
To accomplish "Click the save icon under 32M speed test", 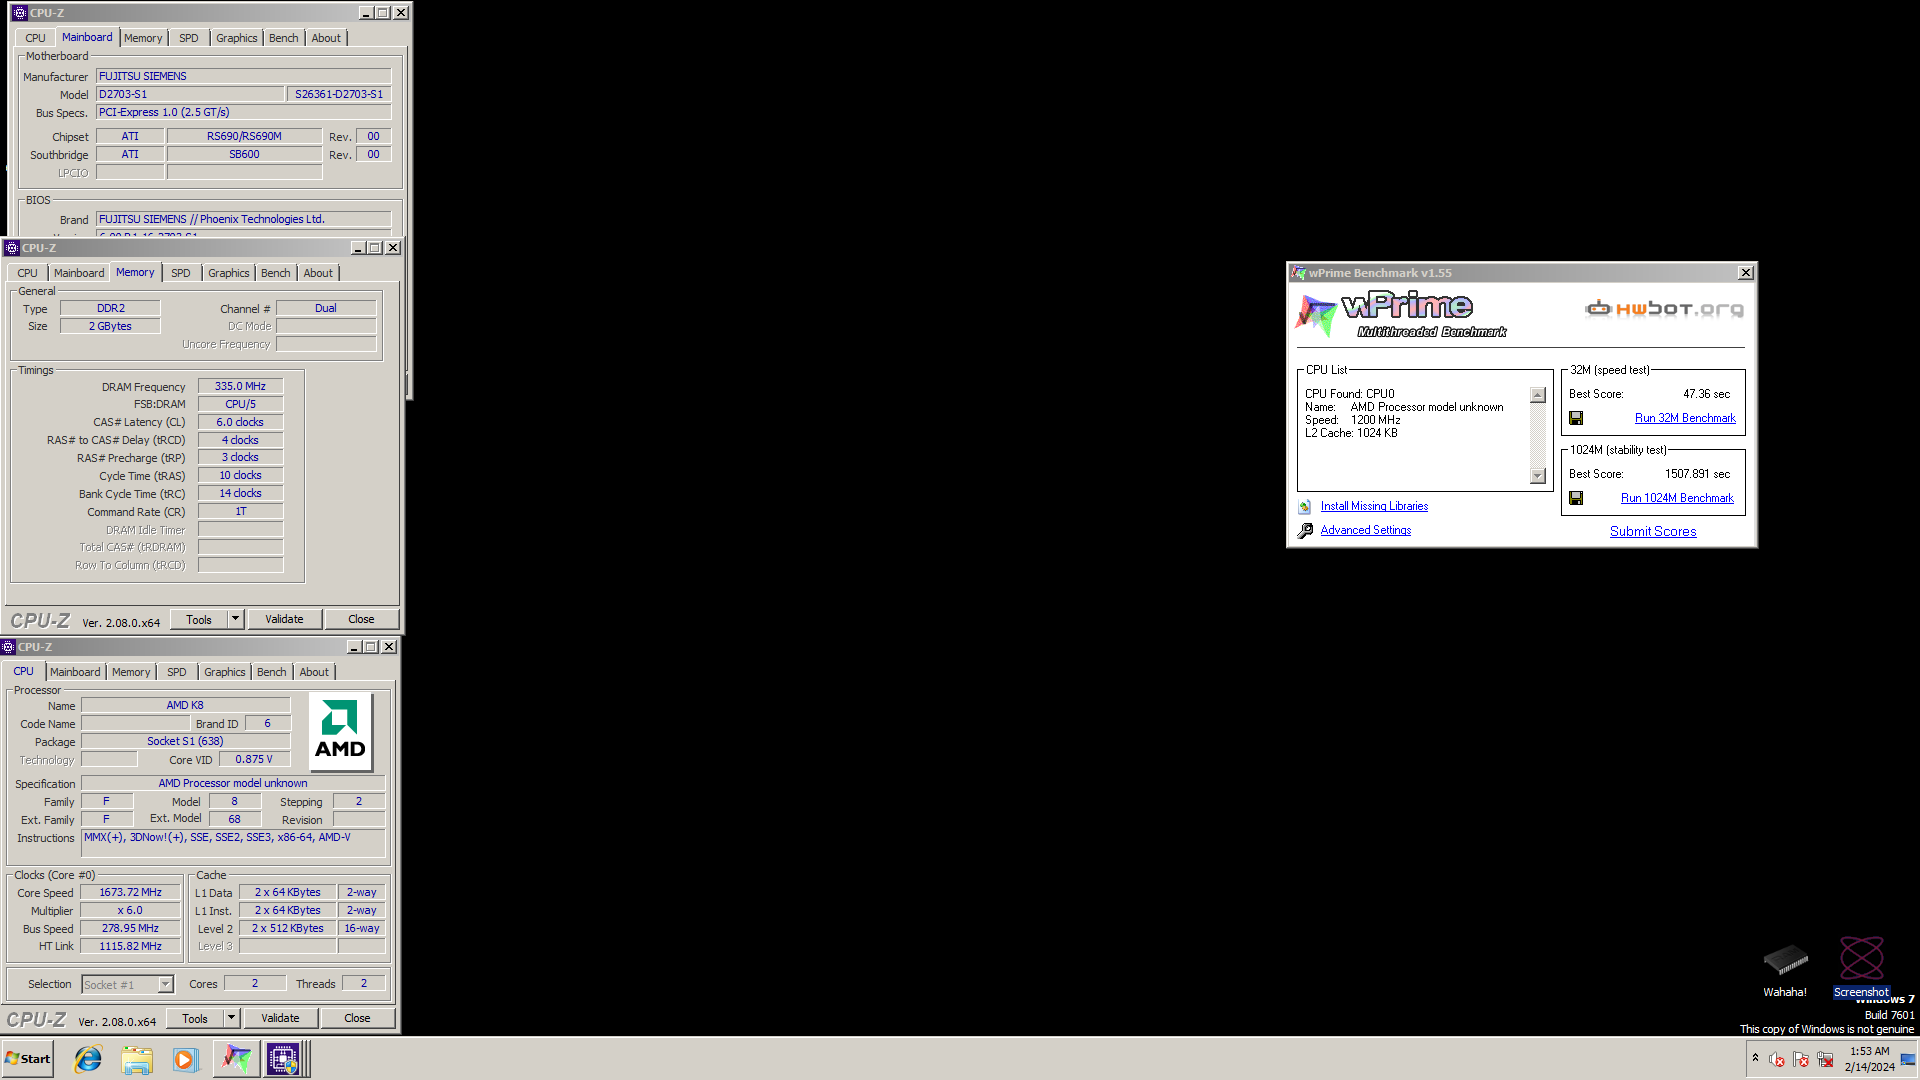I will pos(1576,418).
